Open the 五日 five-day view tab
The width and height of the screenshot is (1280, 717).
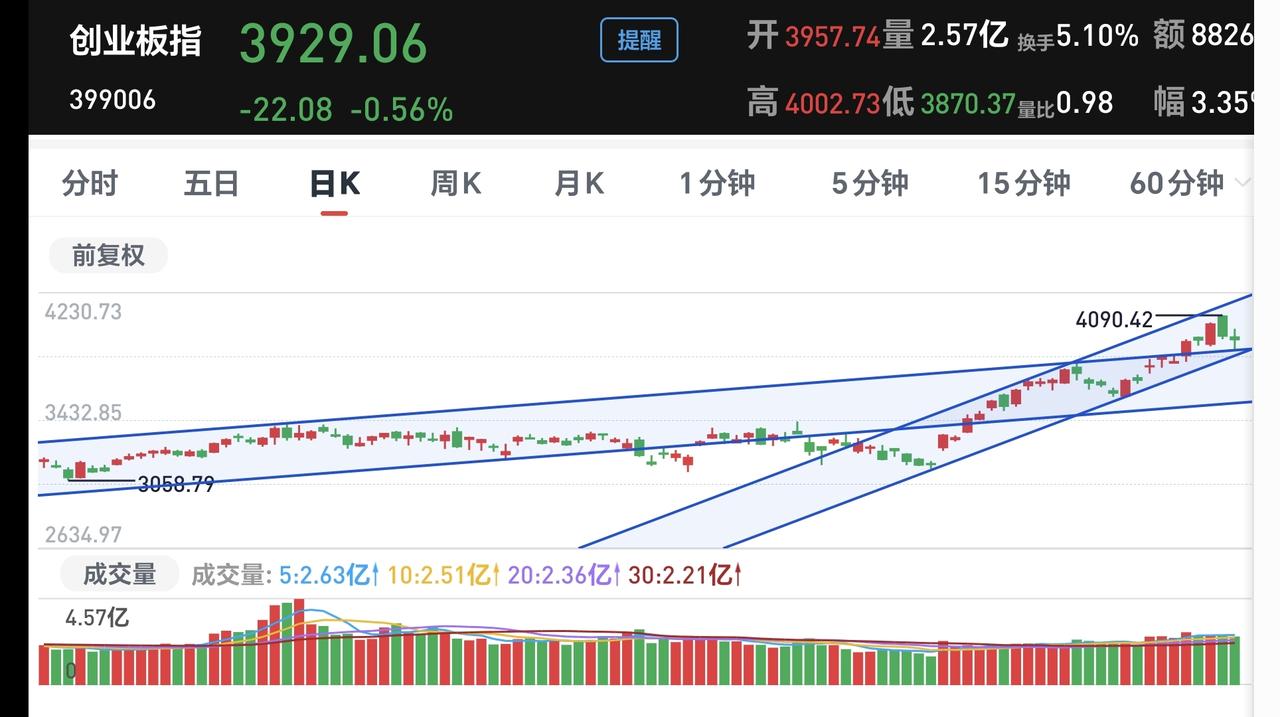(x=211, y=183)
